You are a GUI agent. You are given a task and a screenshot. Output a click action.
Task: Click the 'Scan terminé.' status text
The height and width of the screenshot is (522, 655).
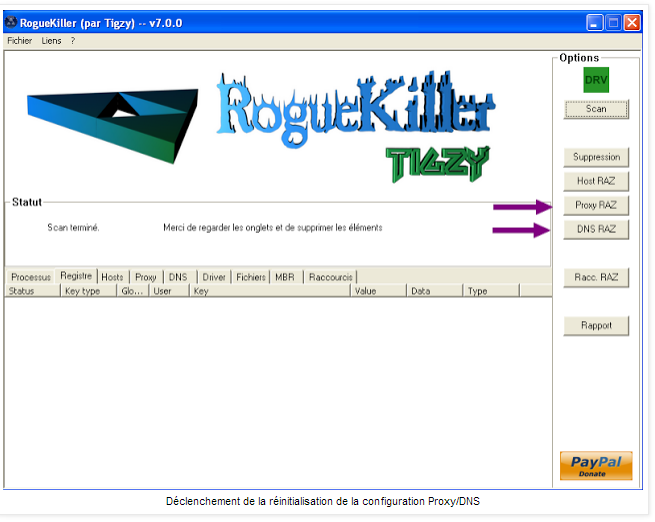pyautogui.click(x=73, y=228)
